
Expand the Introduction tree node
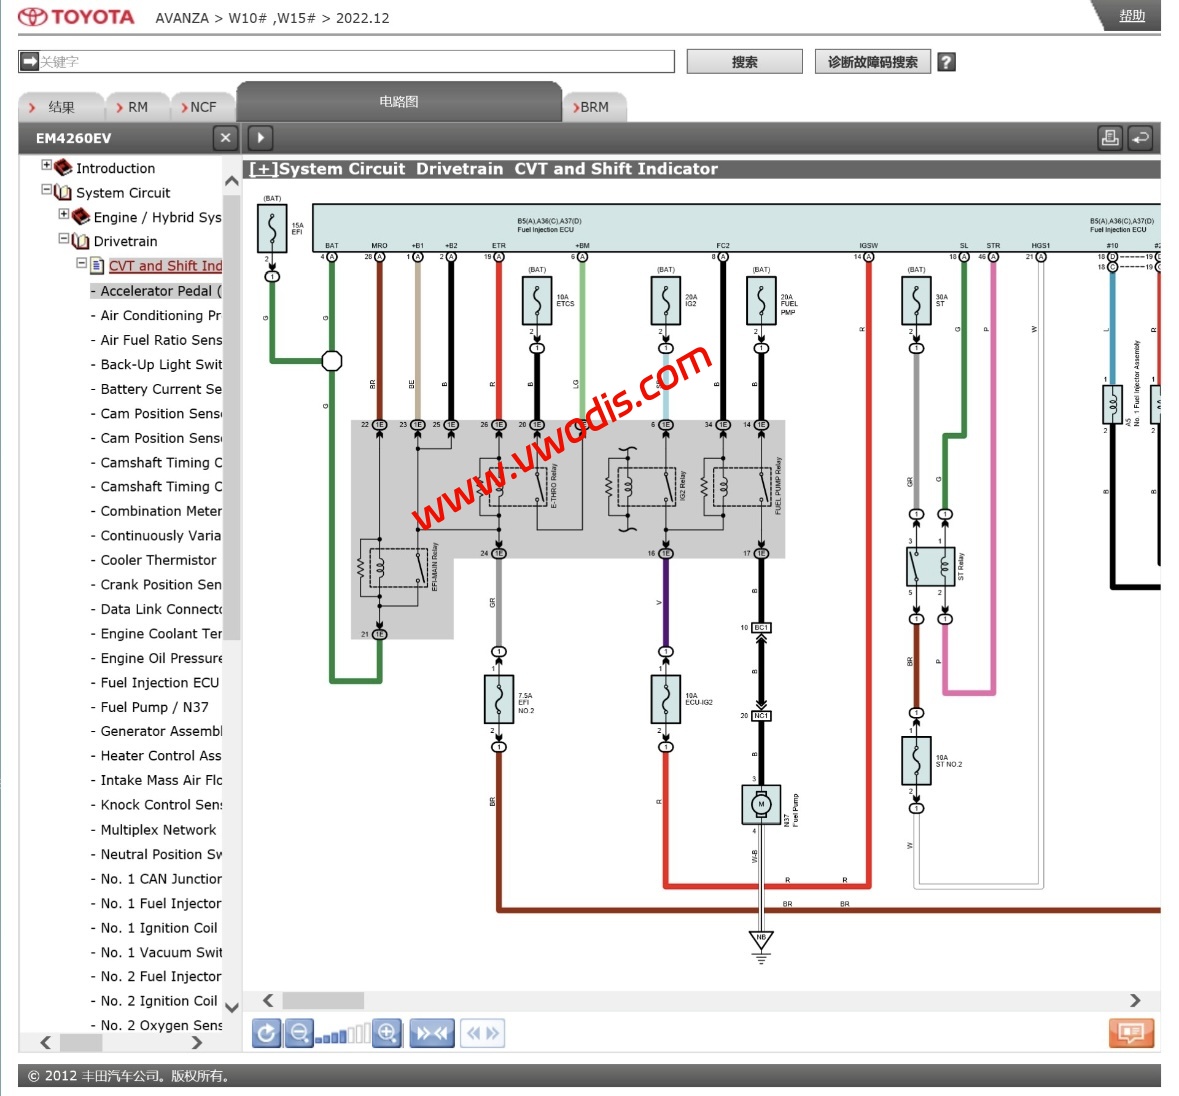pos(47,166)
